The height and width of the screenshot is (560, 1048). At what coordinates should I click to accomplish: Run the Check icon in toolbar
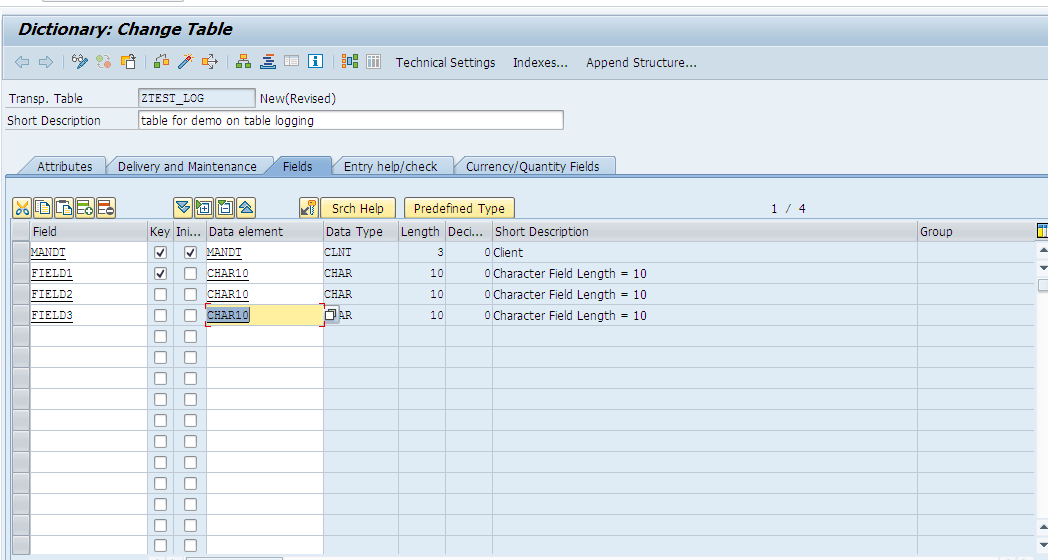161,62
